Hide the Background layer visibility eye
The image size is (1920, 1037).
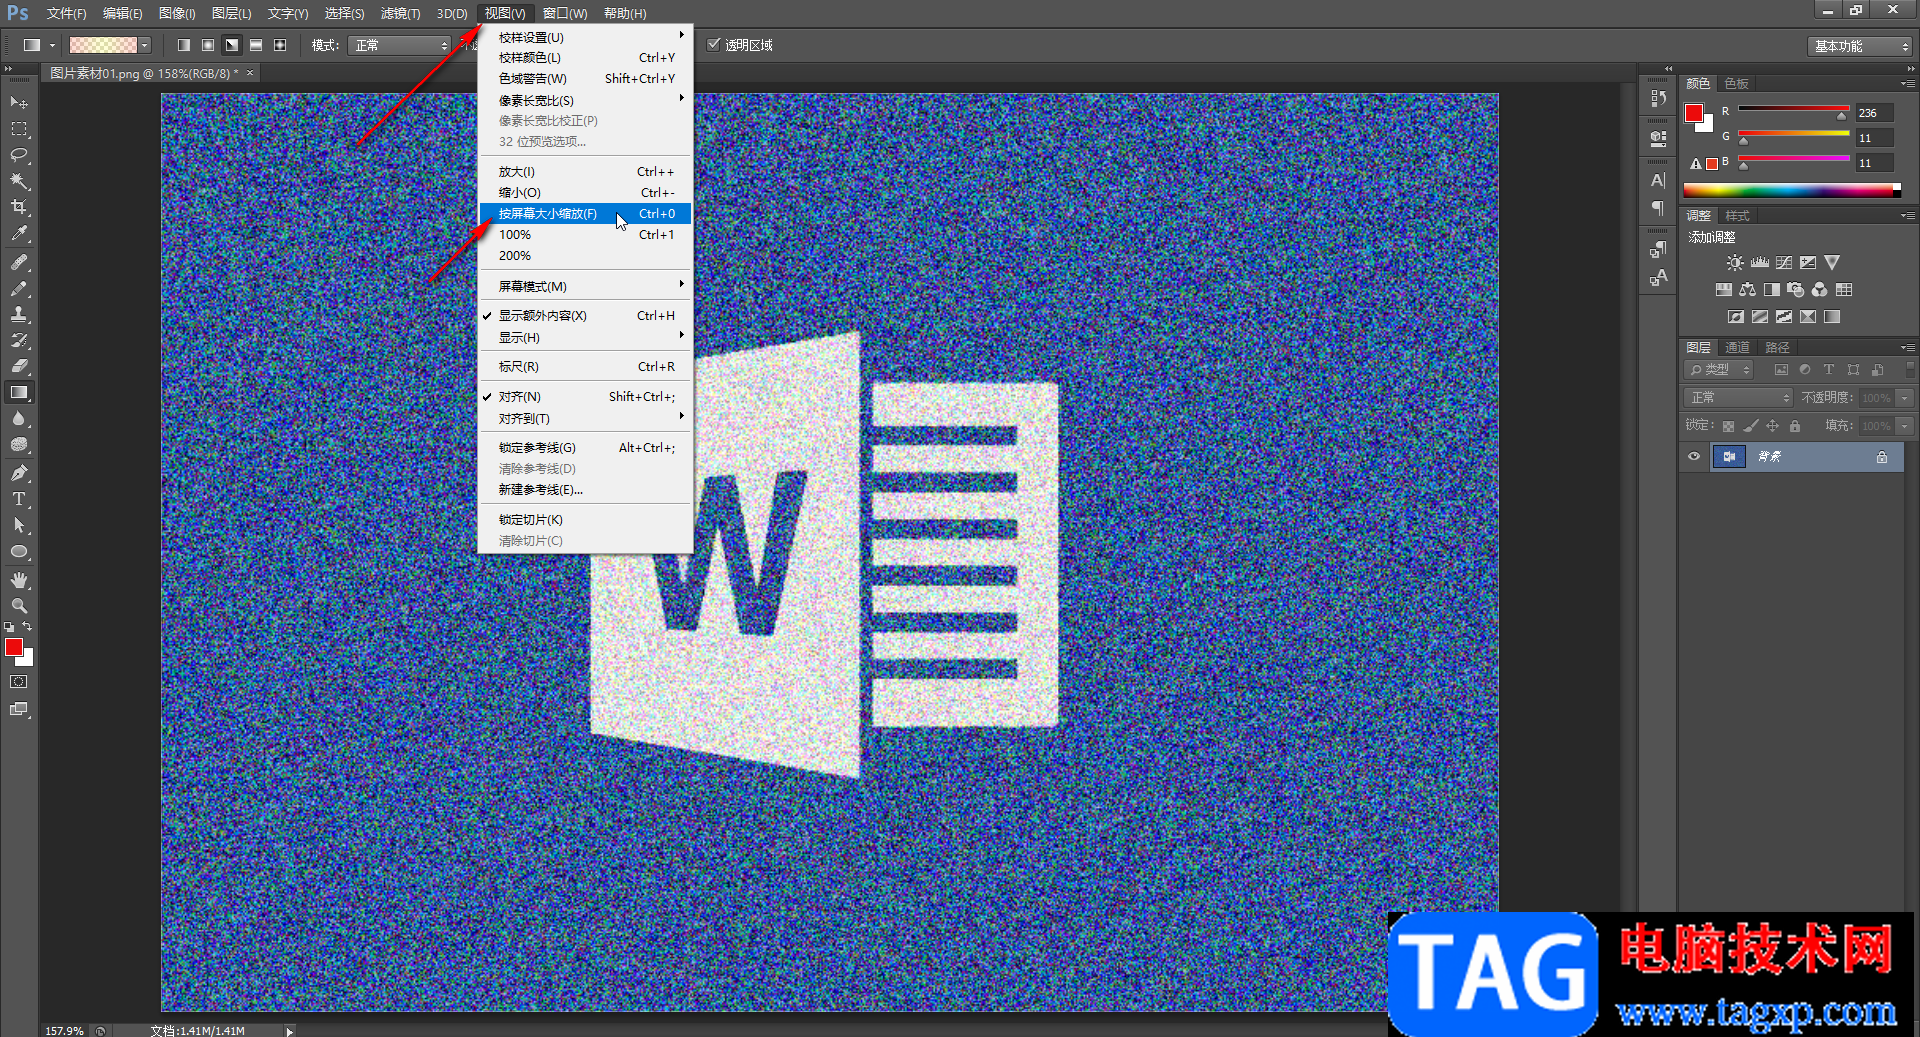click(1694, 457)
